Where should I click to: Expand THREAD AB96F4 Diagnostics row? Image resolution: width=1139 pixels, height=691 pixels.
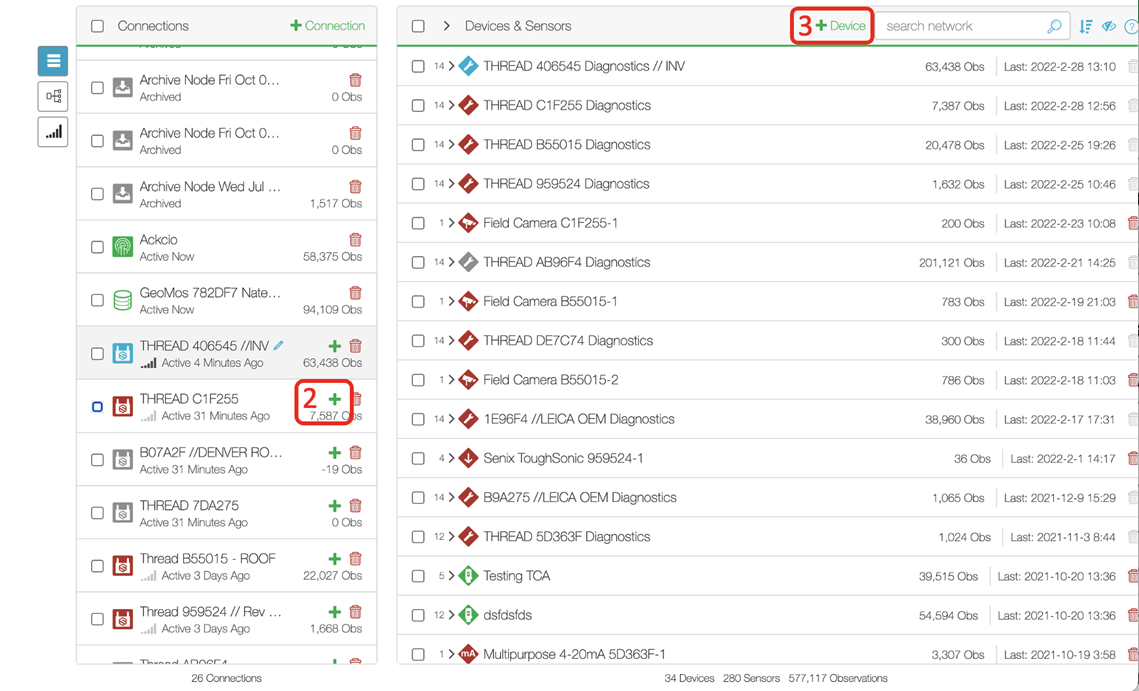click(451, 262)
